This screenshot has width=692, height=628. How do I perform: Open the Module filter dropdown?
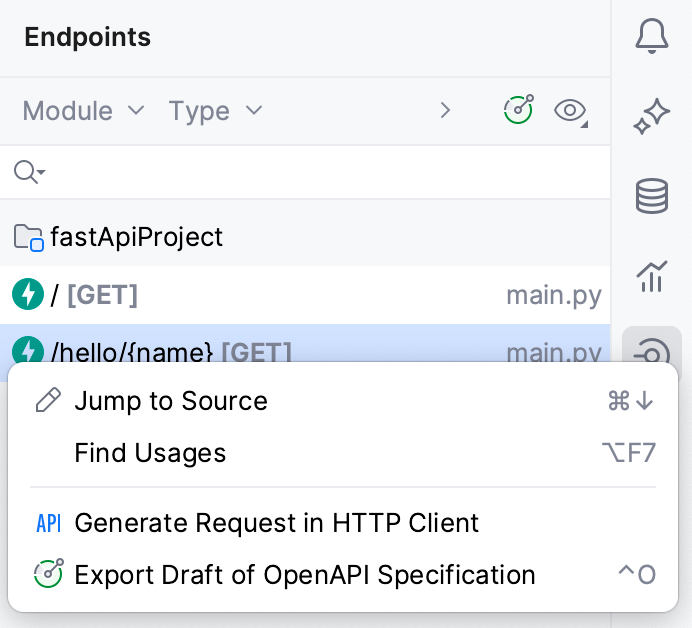84,111
